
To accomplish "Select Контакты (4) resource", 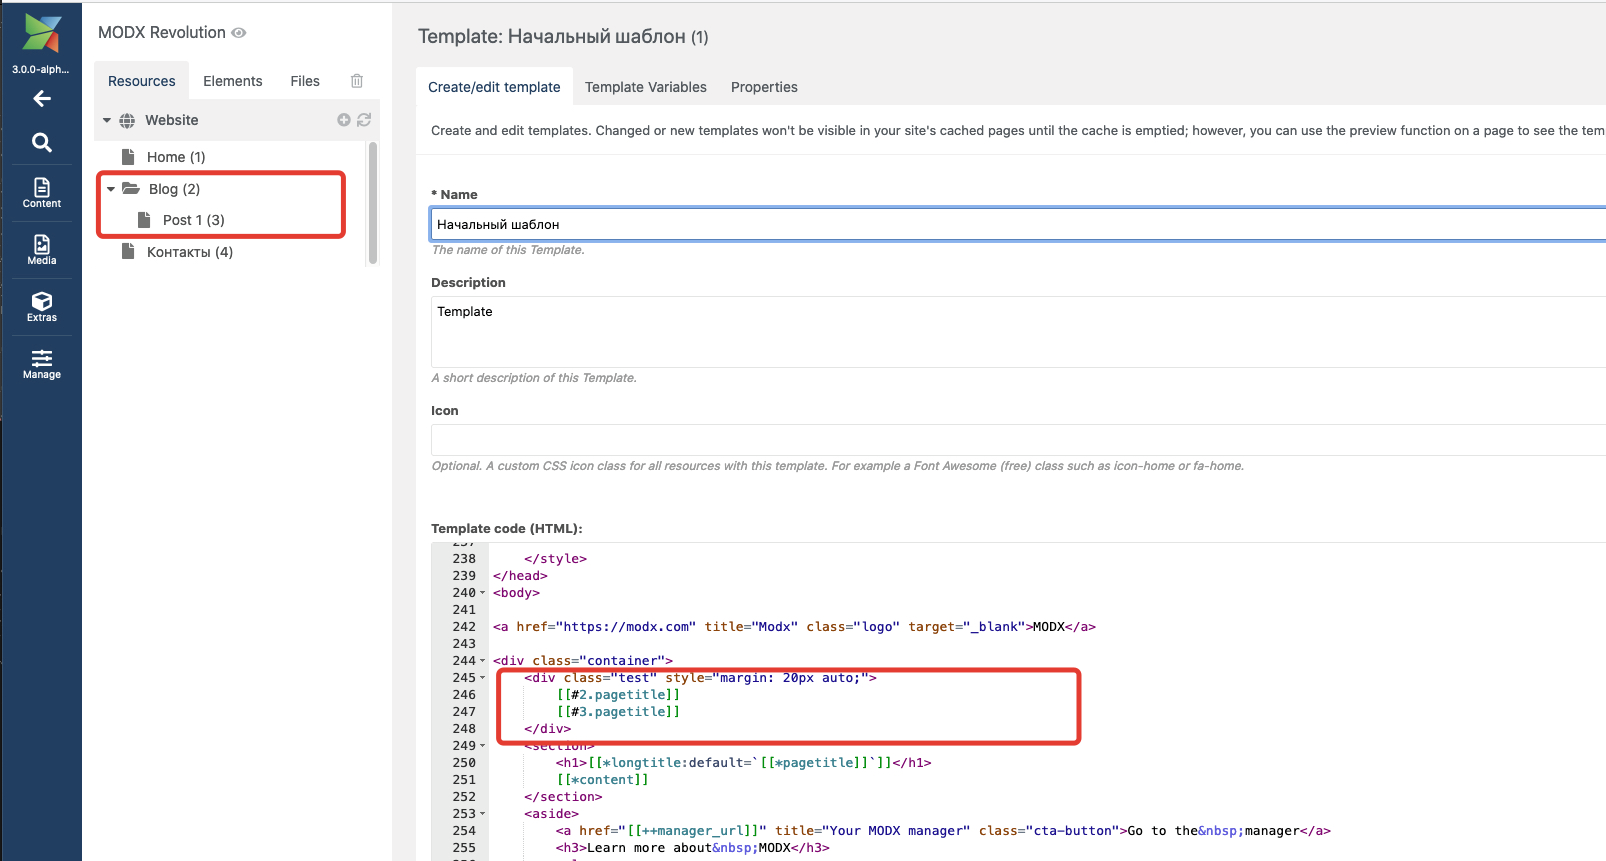I will click(x=190, y=252).
